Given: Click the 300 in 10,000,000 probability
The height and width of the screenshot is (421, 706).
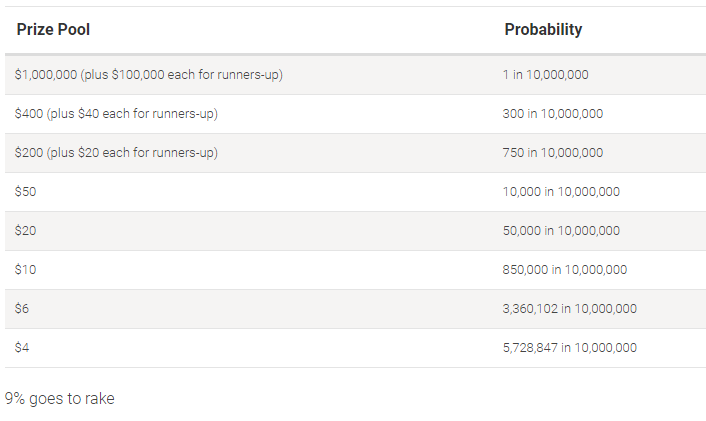Looking at the screenshot, I should click(x=553, y=114).
